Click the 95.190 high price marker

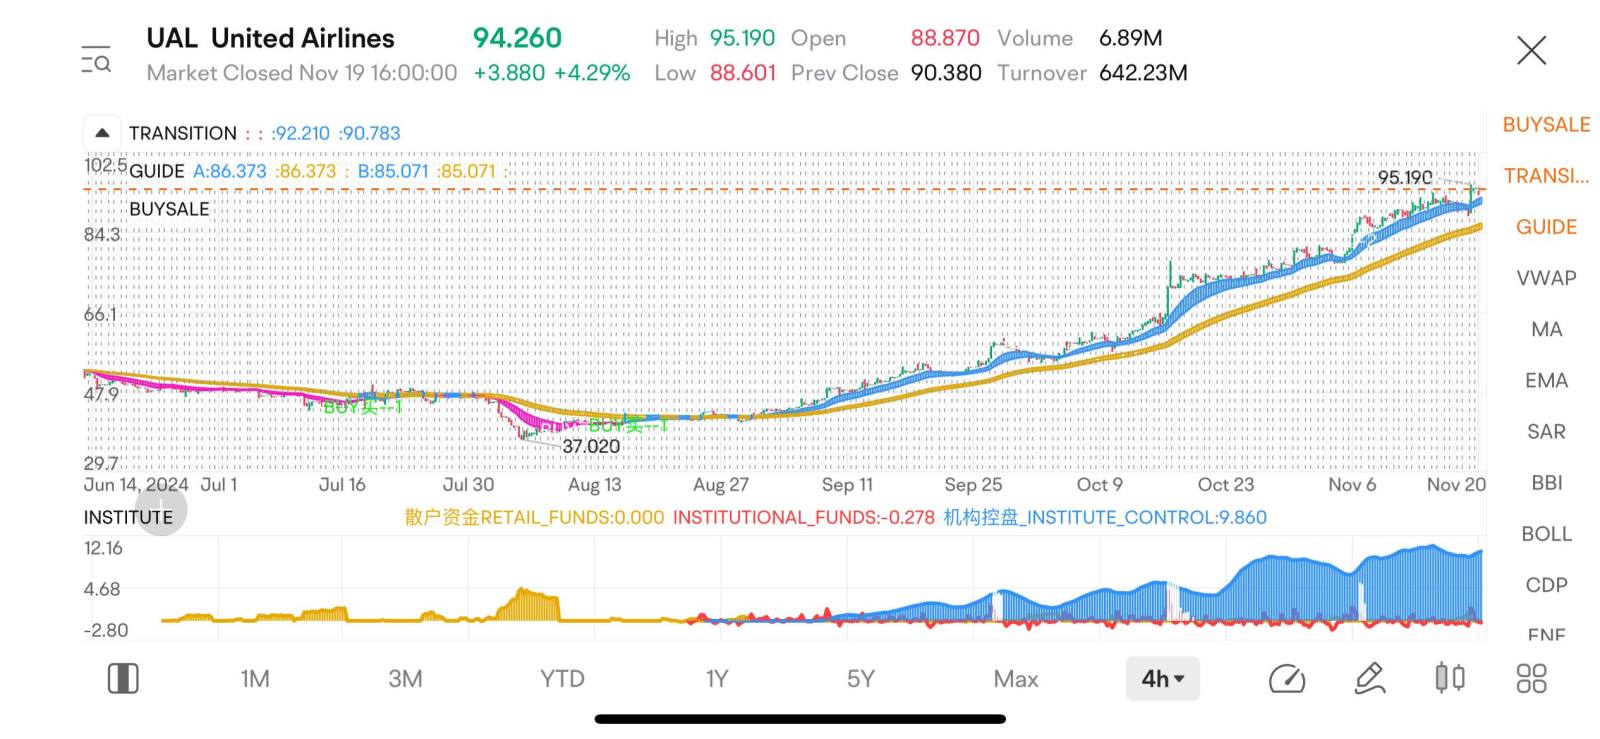point(1405,178)
